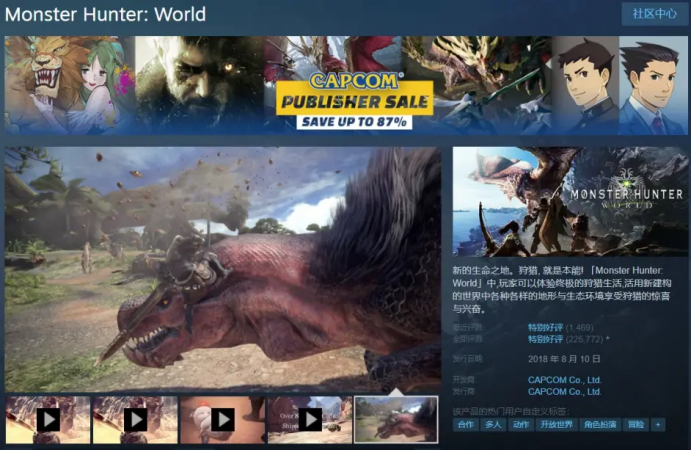This screenshot has height=450, width=691.
Task: Select the 开放世界 tag
Action: click(x=557, y=425)
